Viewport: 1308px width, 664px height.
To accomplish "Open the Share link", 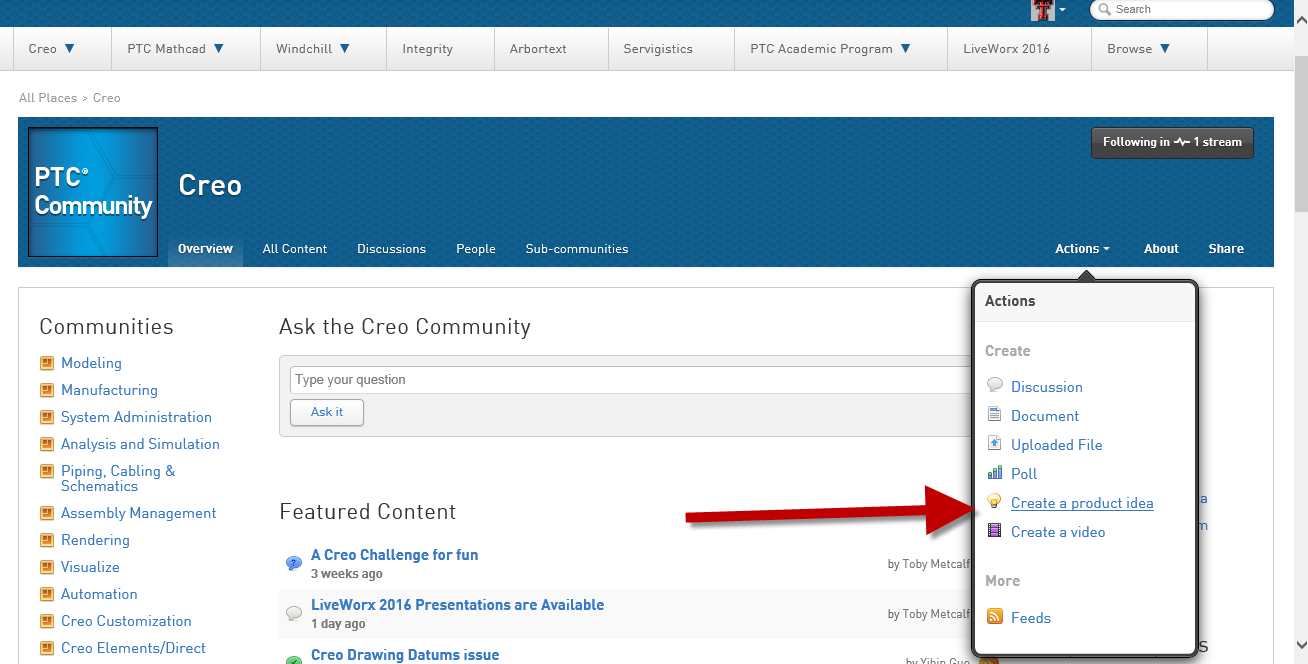I will 1226,249.
